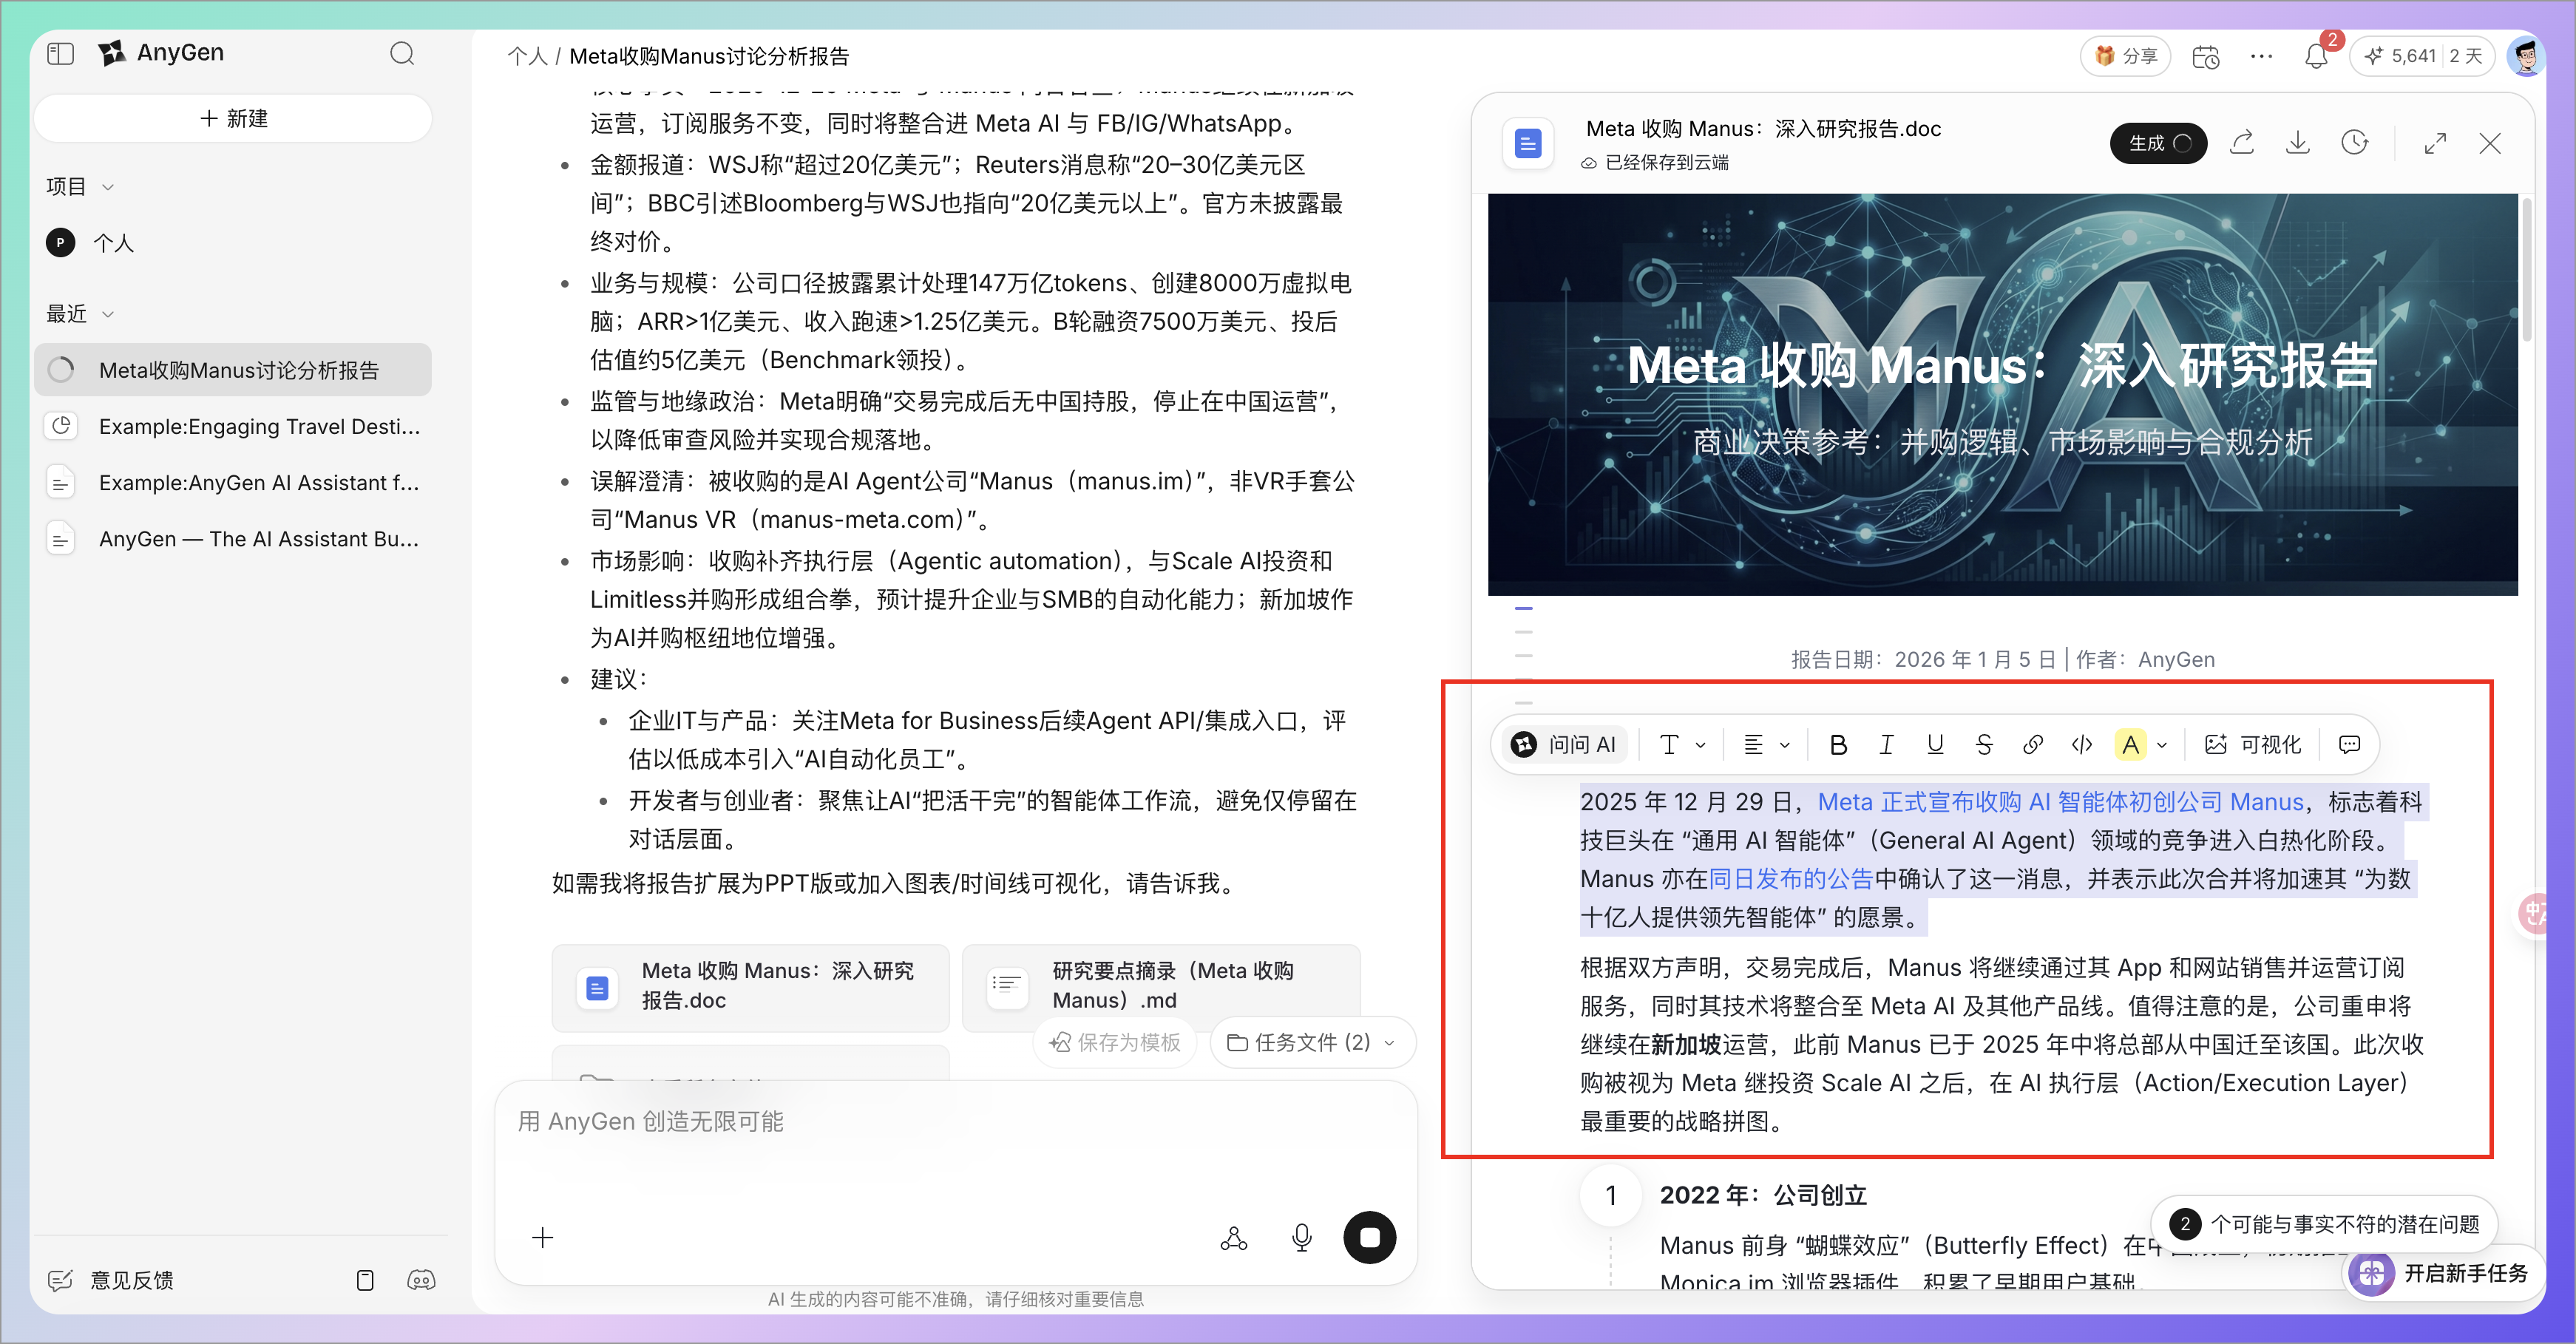This screenshot has height=1344, width=2576.
Task: Download the document with the download icon
Action: click(x=2298, y=143)
